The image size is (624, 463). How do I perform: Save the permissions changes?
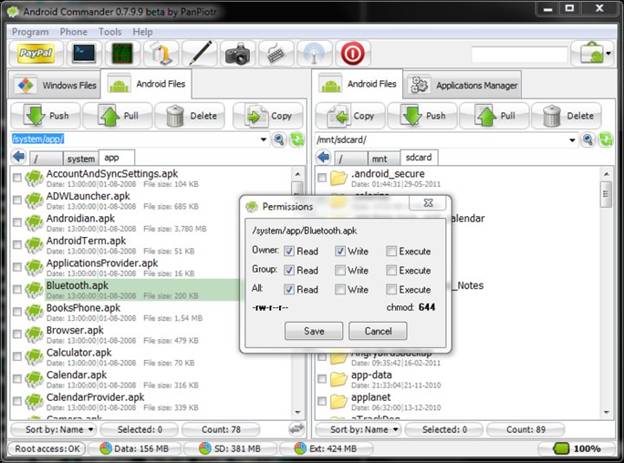pos(313,330)
